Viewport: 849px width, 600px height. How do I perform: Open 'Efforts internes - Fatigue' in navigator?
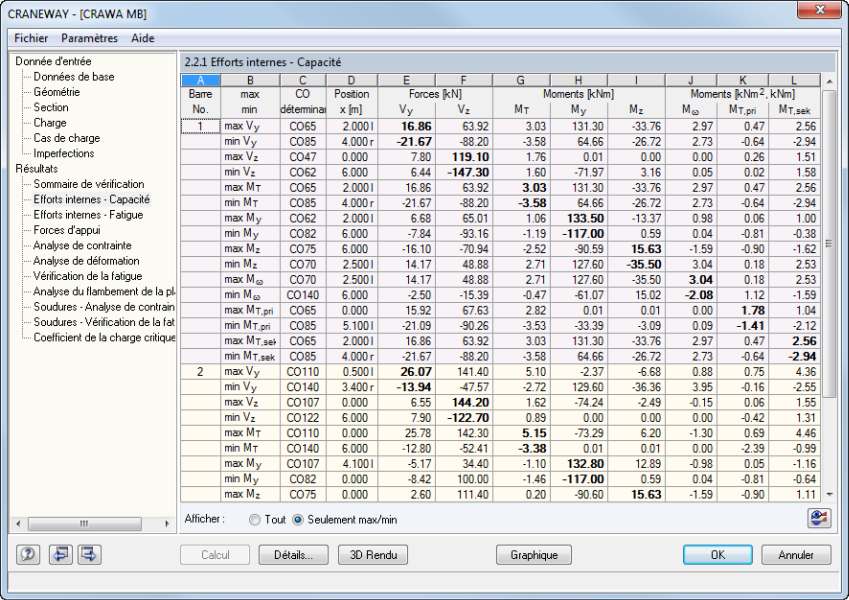coord(88,215)
